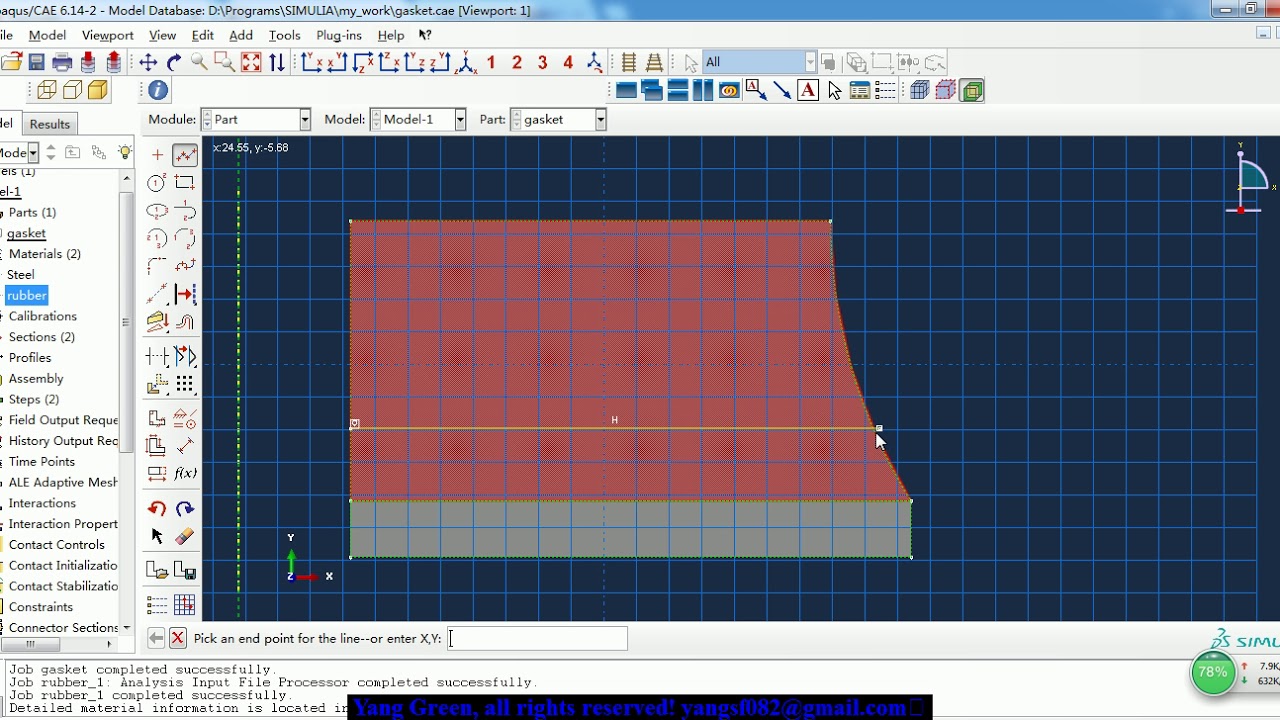1280x720 pixels.
Task: Click Steps (2) in the model tree
Action: 34,400
